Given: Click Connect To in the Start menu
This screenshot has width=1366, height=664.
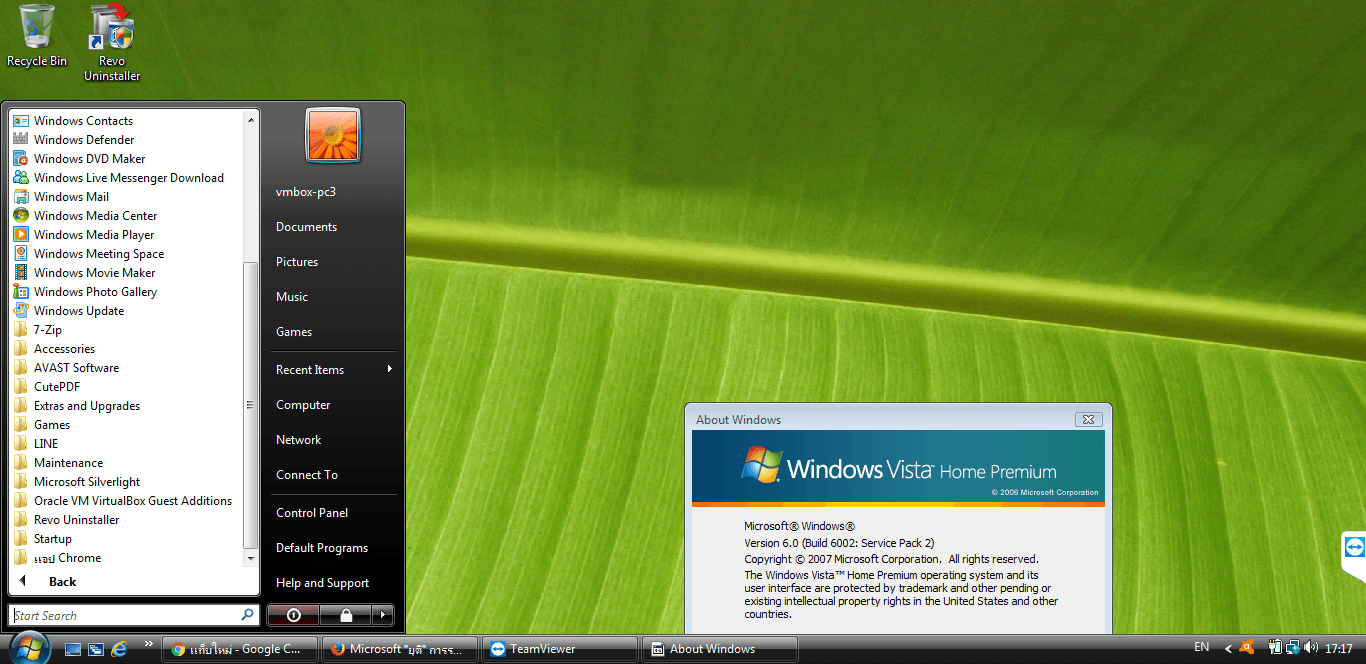Looking at the screenshot, I should click(307, 475).
